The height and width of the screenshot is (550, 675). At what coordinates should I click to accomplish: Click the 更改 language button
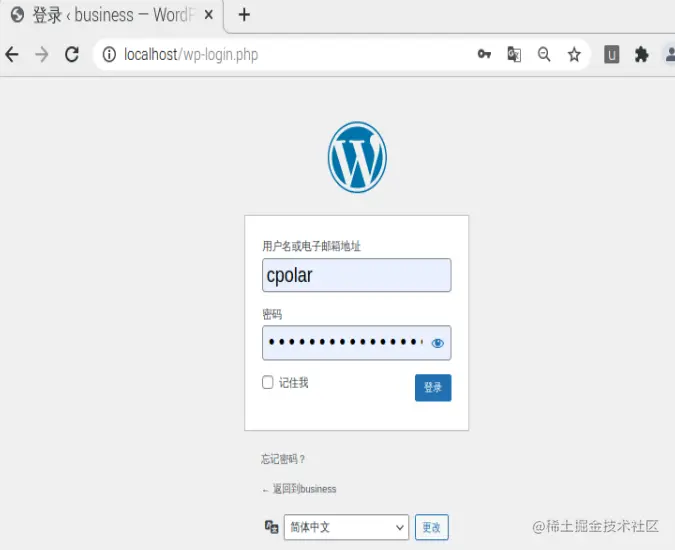432,527
